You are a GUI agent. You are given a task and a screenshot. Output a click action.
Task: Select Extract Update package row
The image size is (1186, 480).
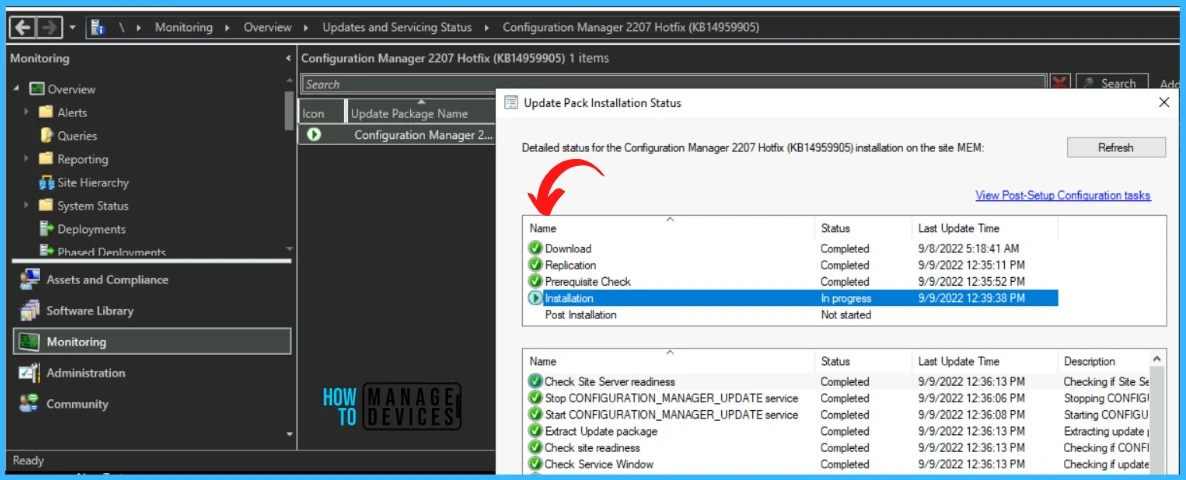pos(837,432)
